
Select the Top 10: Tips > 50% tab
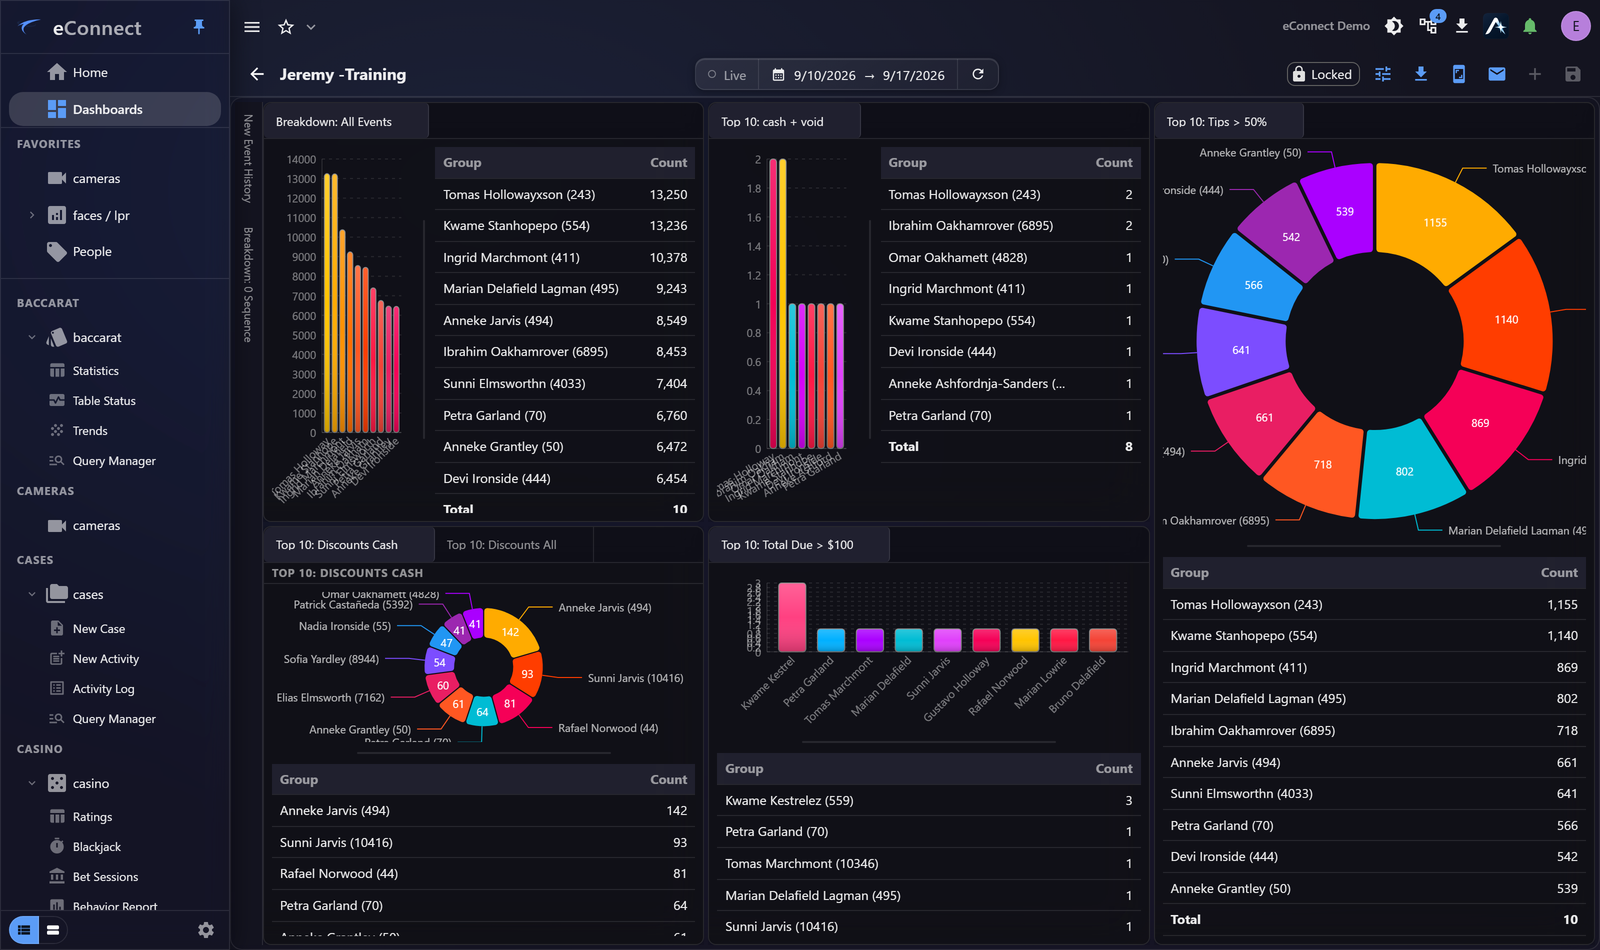pos(1228,122)
